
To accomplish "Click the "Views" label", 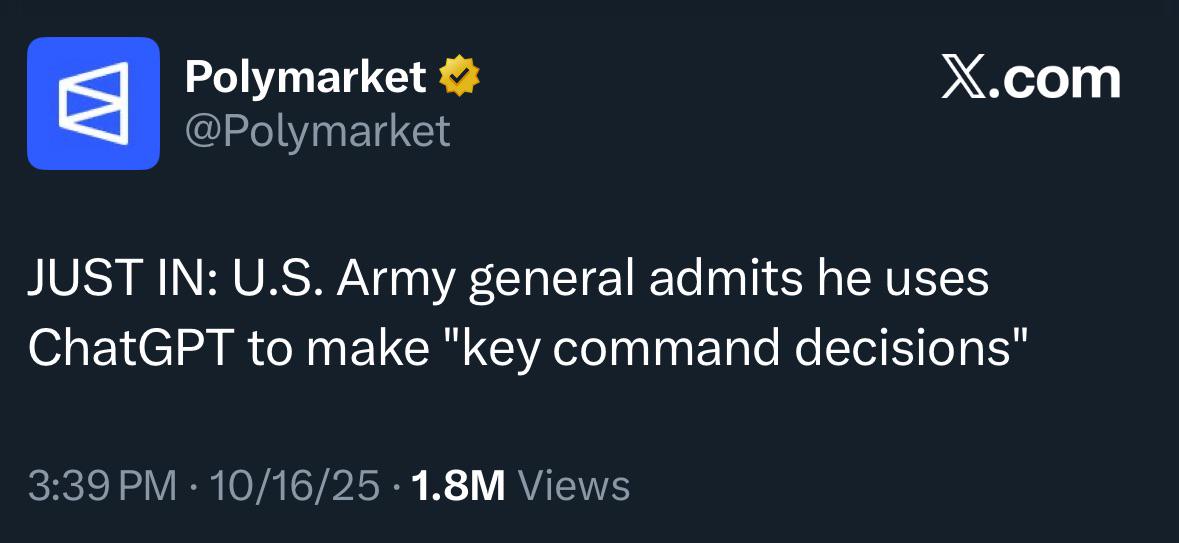I will point(575,486).
